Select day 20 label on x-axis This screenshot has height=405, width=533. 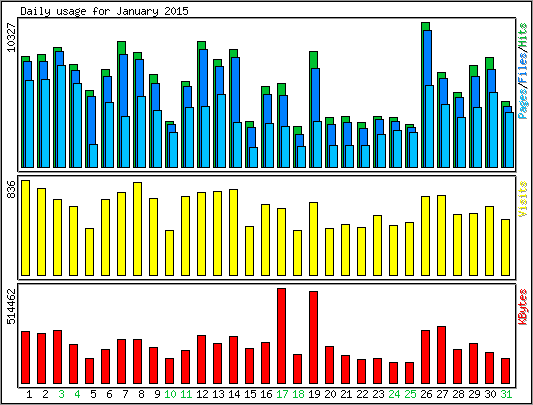coord(330,394)
